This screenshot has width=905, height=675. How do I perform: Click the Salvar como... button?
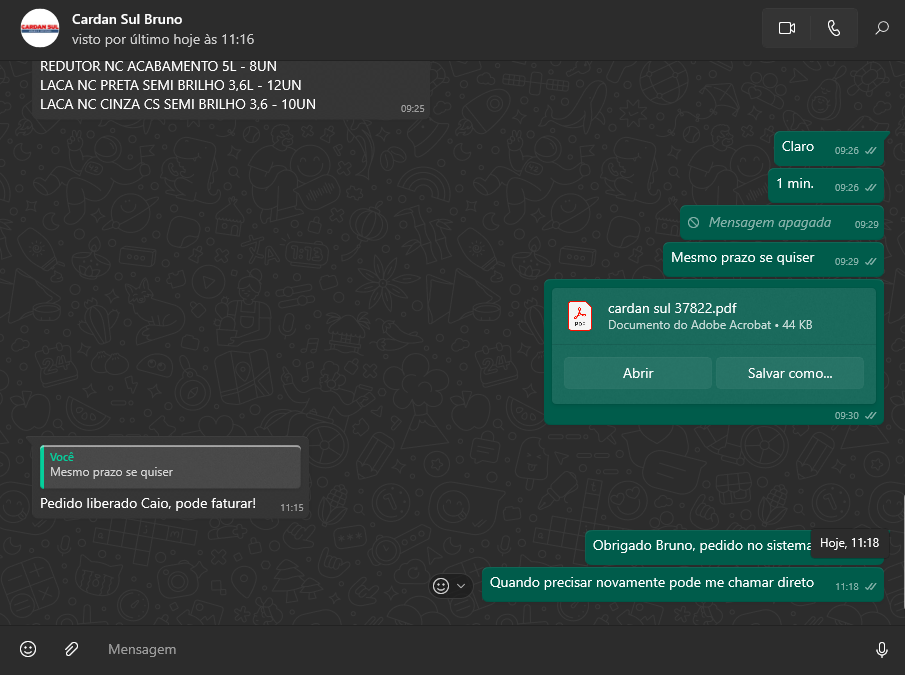[789, 373]
